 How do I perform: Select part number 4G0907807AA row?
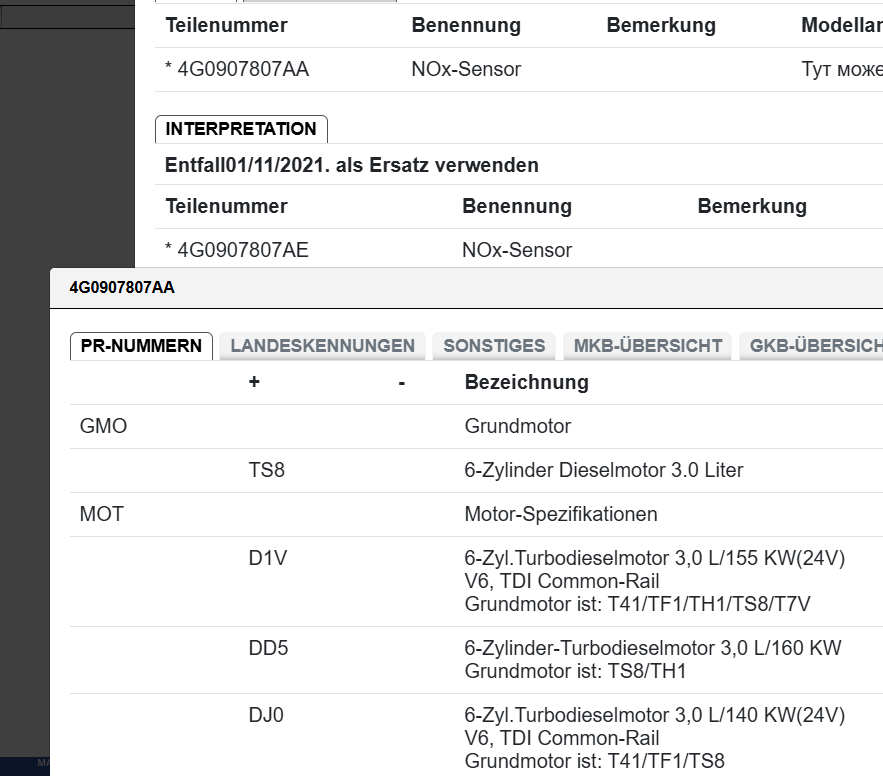(x=243, y=70)
